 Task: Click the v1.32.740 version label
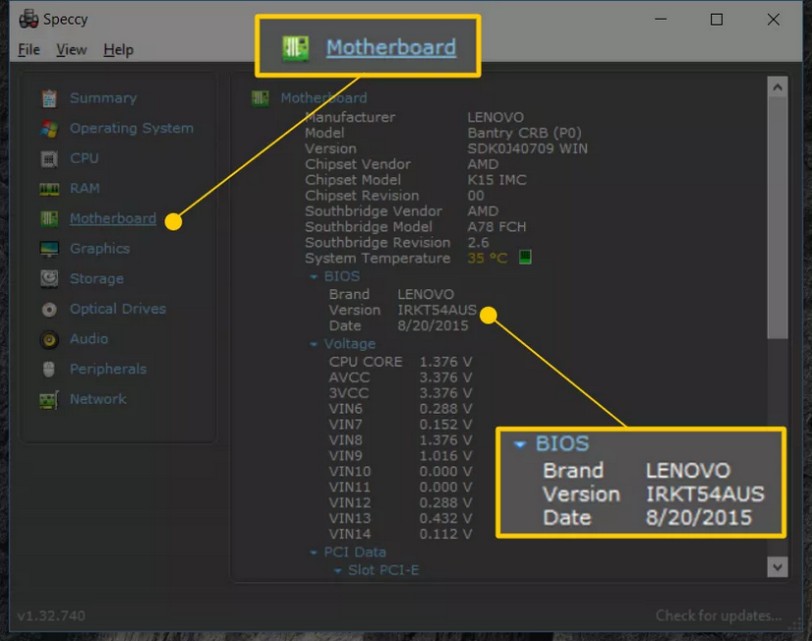pyautogui.click(x=51, y=616)
